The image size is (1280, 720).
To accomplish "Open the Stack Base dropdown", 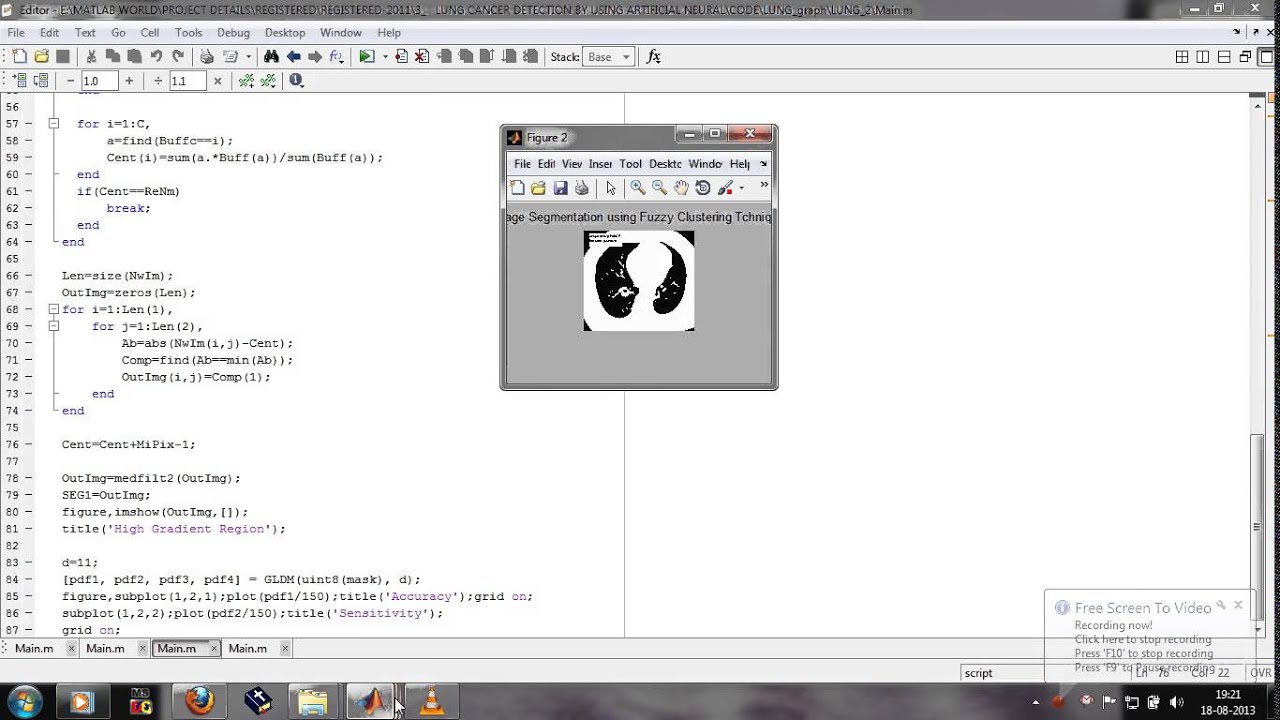I will point(609,57).
